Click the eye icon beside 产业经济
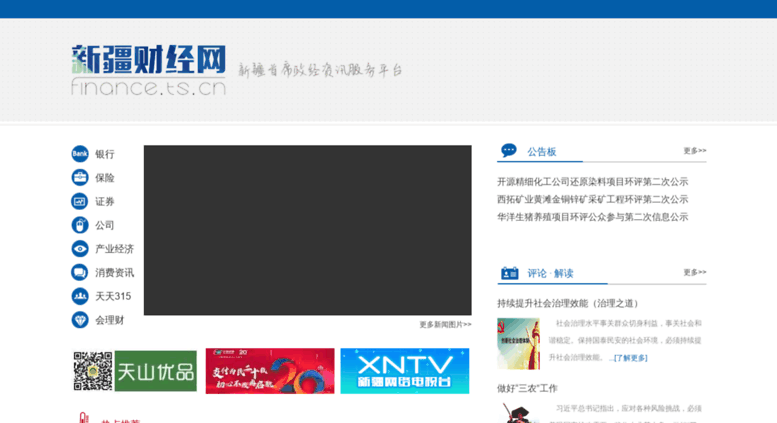 pyautogui.click(x=80, y=249)
